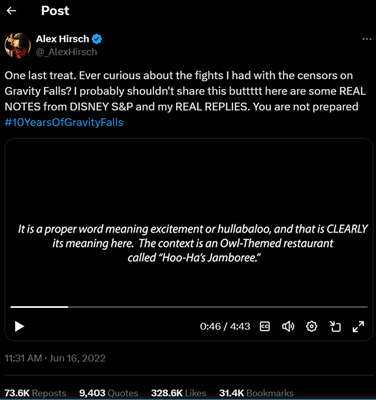Toggle picture-in-picture mode for the video
The height and width of the screenshot is (400, 376).
335,326
